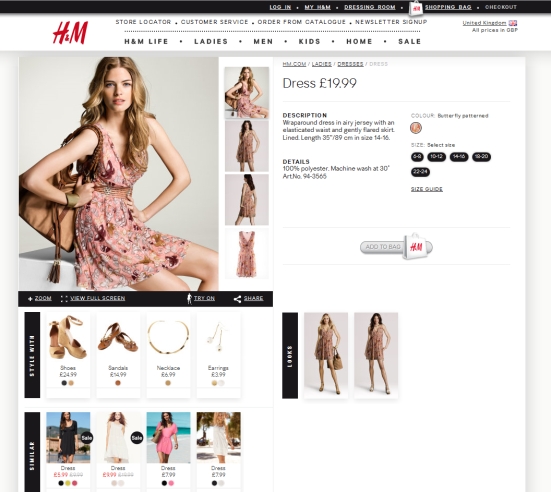551x492 pixels.
Task: Open the Men menu
Action: point(263,41)
